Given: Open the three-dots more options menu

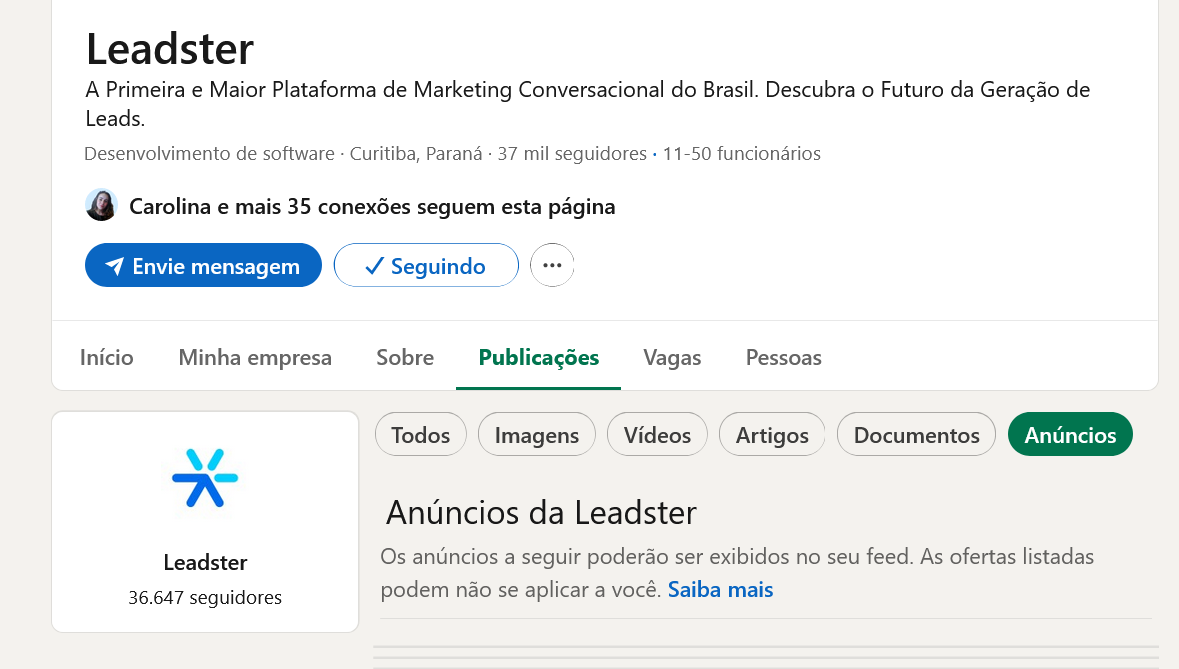Looking at the screenshot, I should pos(552,265).
